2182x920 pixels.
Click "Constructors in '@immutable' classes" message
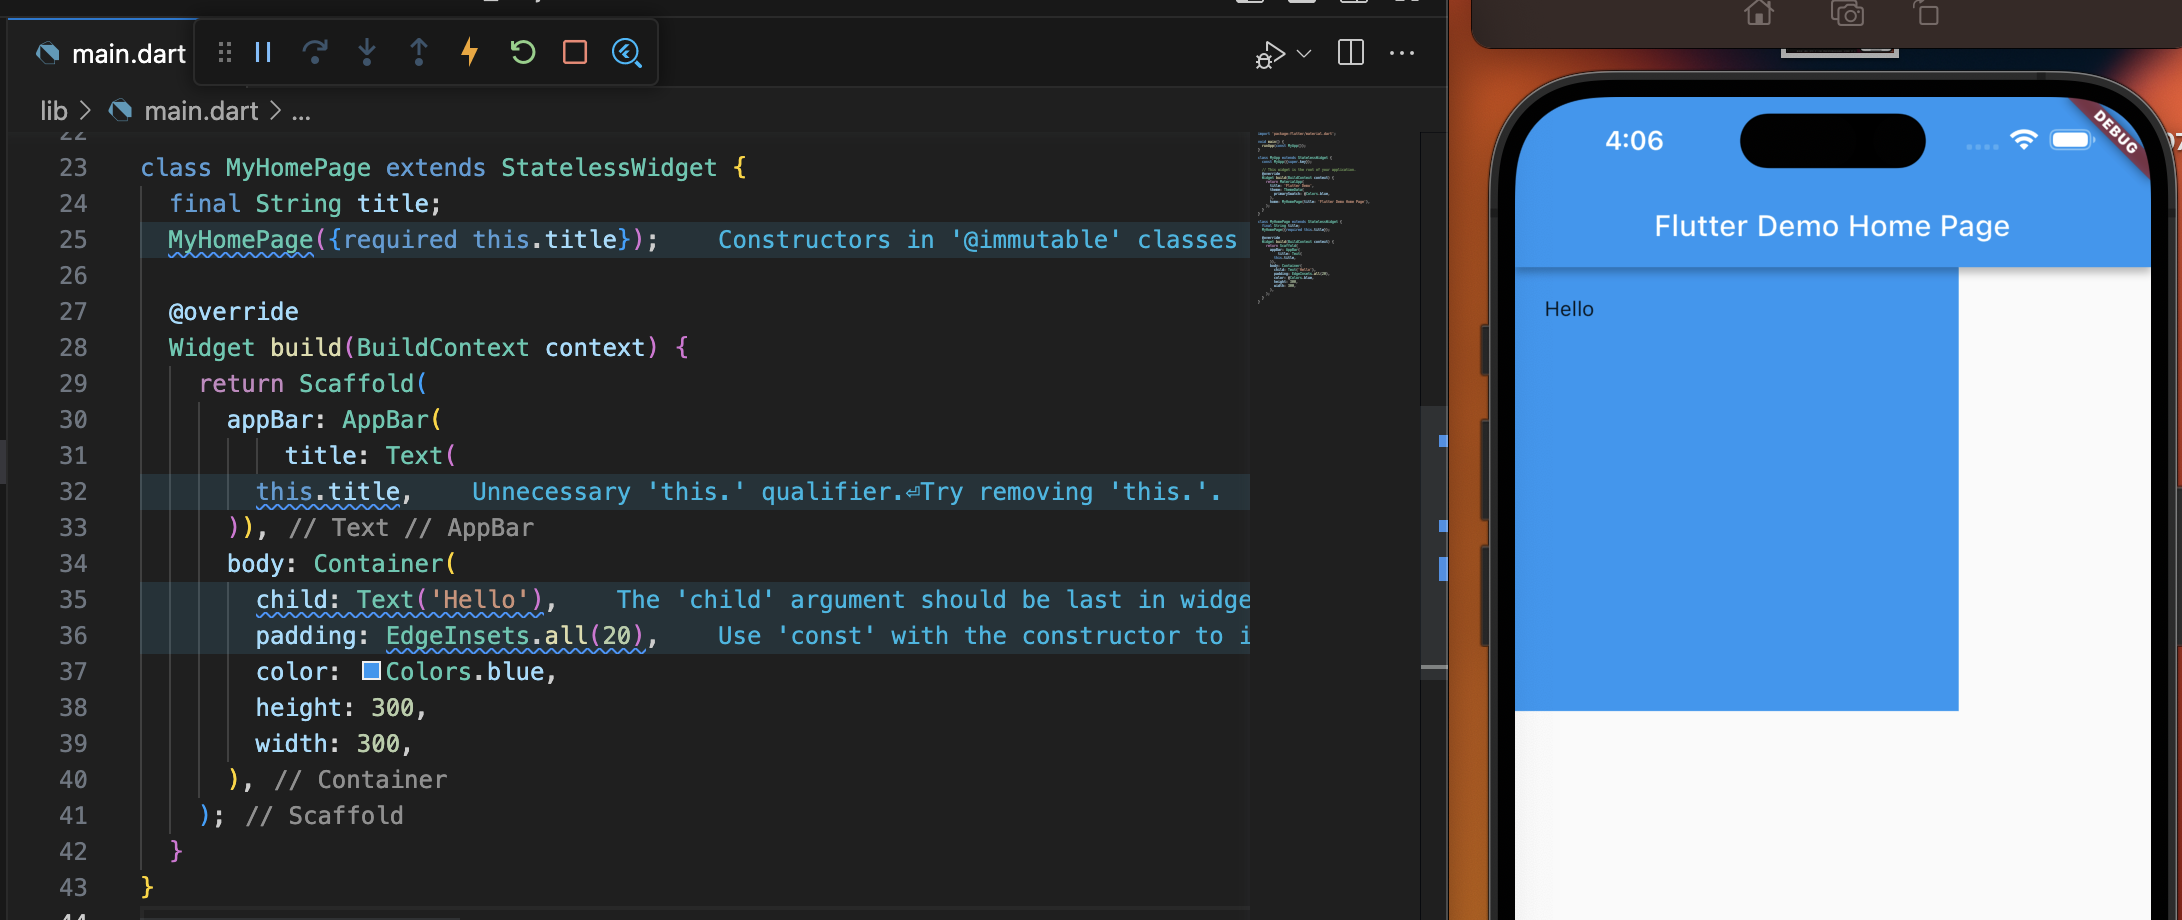[978, 240]
